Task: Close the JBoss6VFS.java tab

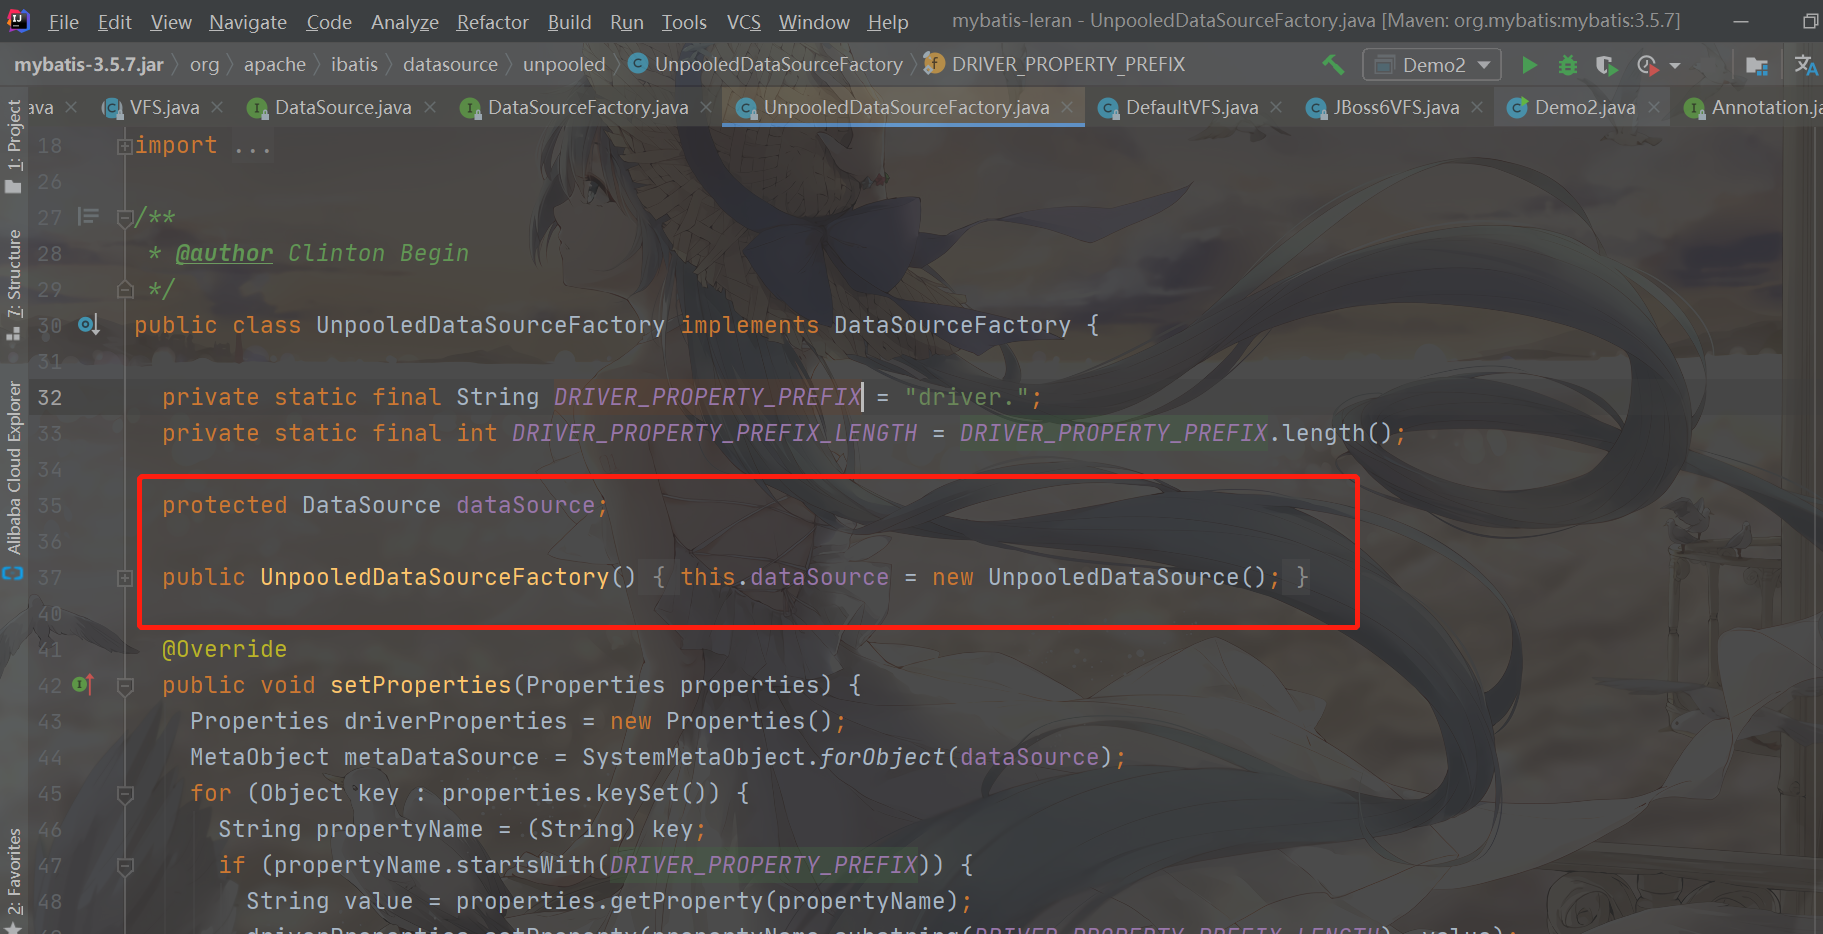Action: (x=1477, y=107)
